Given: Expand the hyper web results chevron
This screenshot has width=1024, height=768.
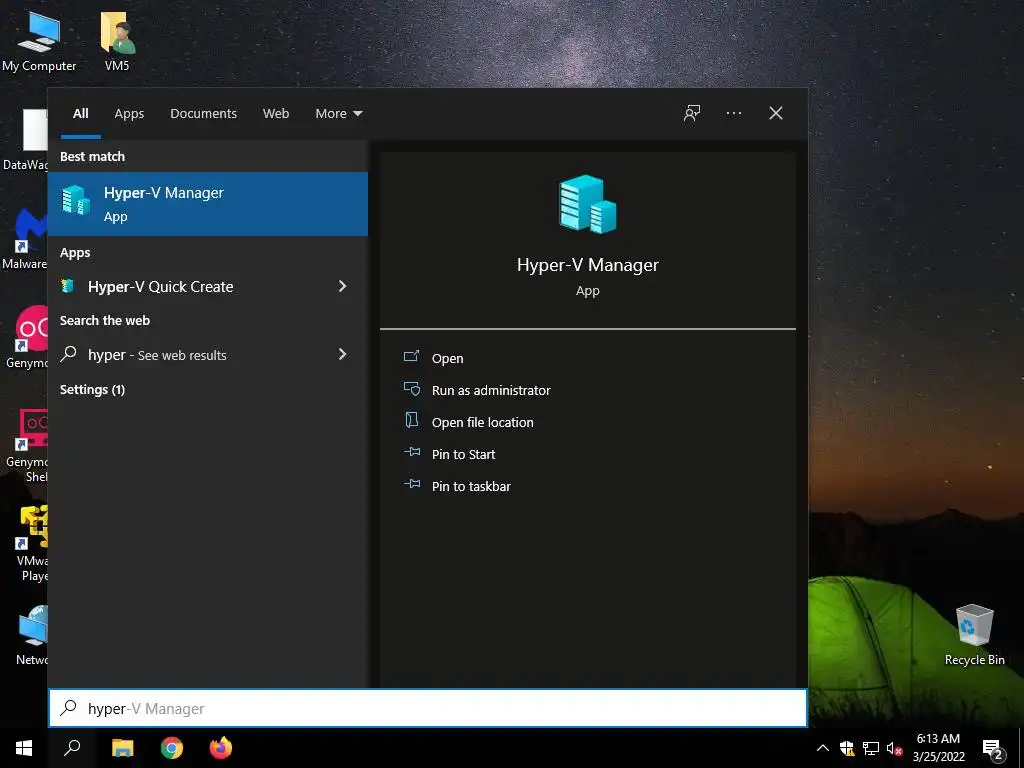Looking at the screenshot, I should point(342,354).
